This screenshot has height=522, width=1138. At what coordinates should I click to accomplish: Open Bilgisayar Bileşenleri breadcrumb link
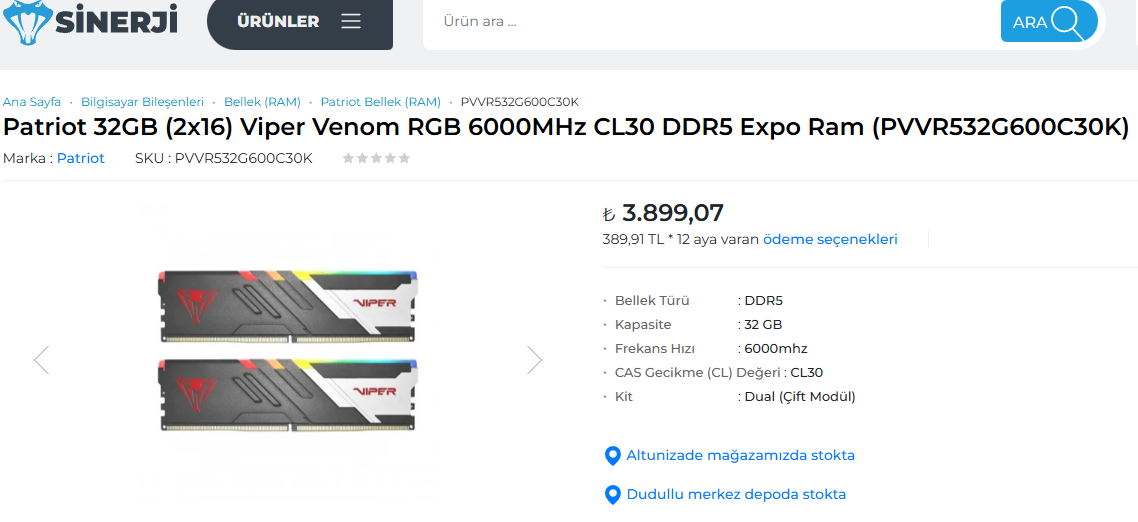click(142, 102)
